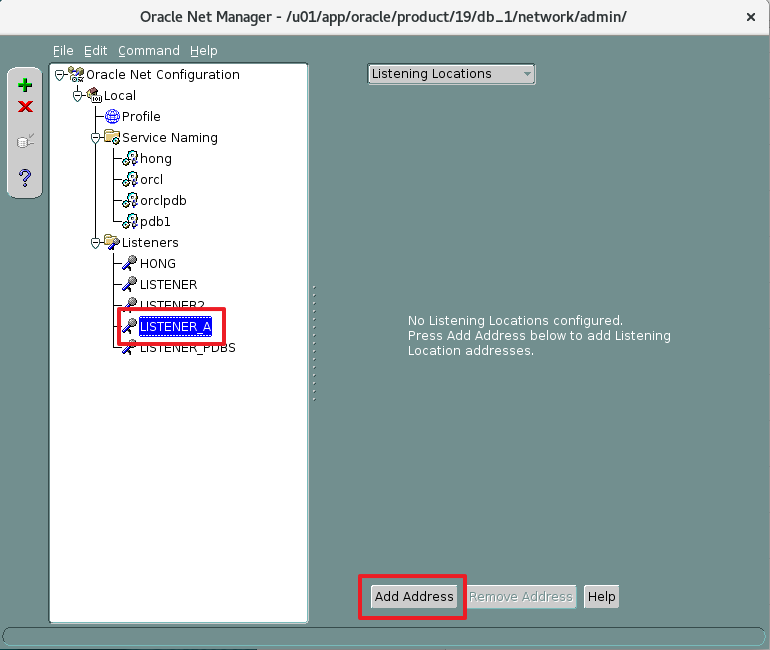This screenshot has height=650, width=770.
Task: Click the disabled Remove Address button
Action: click(521, 596)
